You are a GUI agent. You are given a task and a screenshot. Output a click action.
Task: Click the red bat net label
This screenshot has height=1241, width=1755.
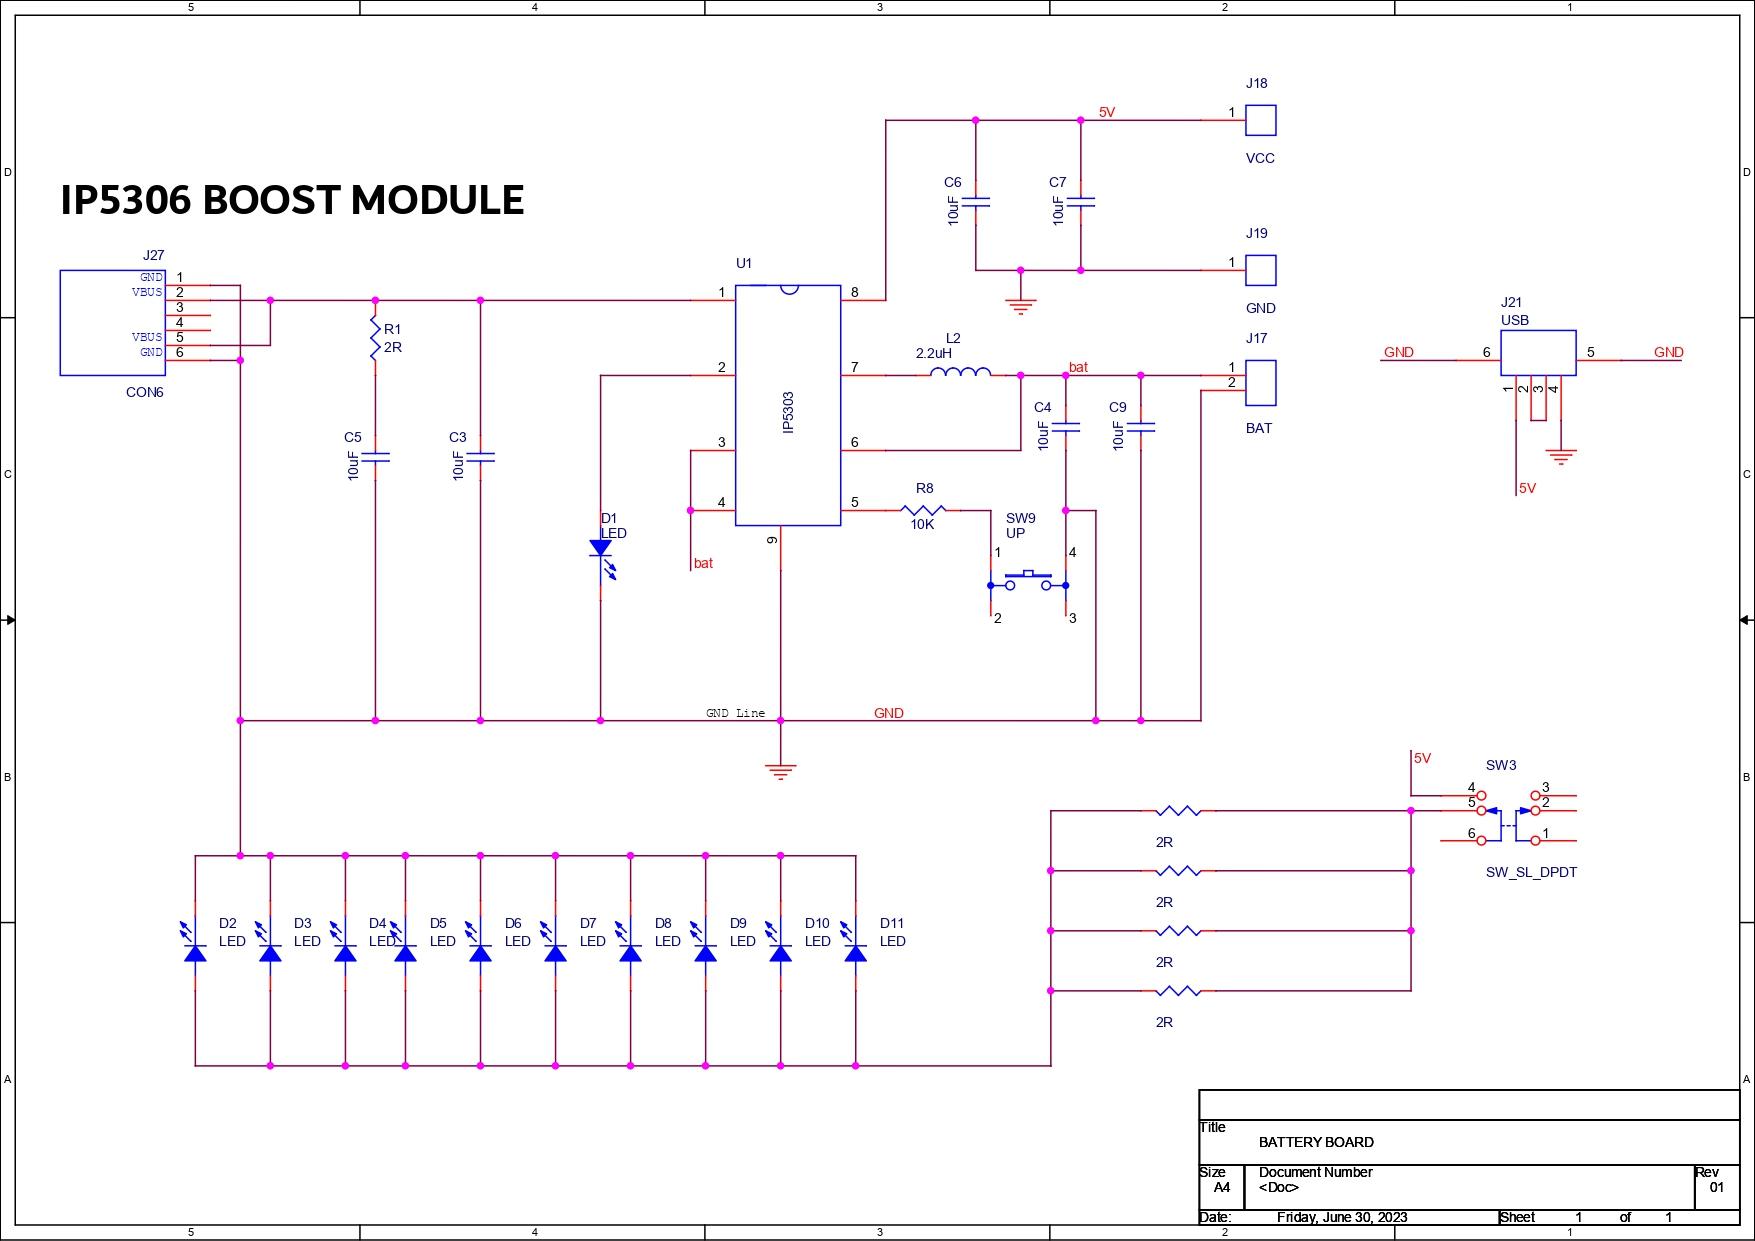pos(1079,368)
